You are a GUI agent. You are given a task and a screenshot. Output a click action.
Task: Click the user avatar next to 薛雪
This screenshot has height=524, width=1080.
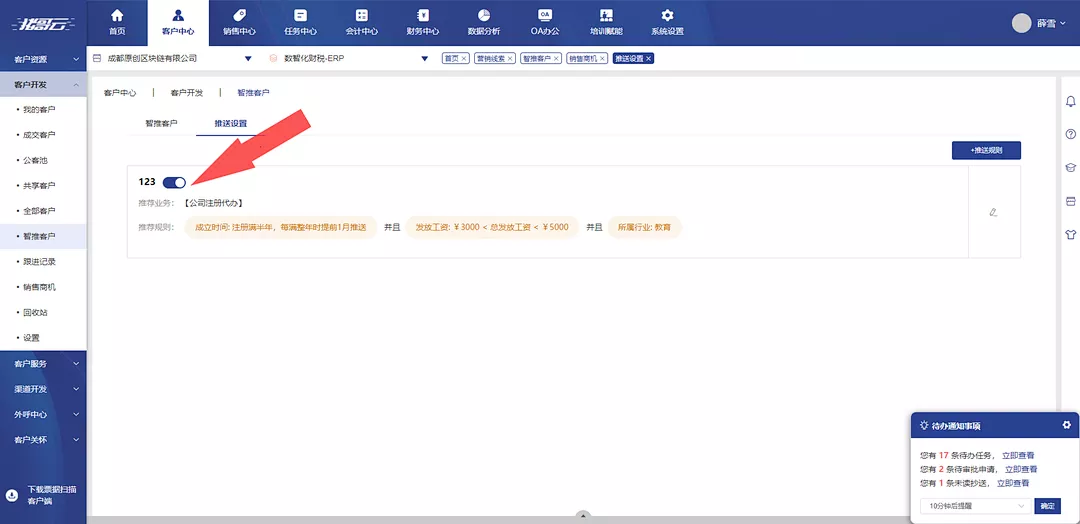coord(1021,23)
